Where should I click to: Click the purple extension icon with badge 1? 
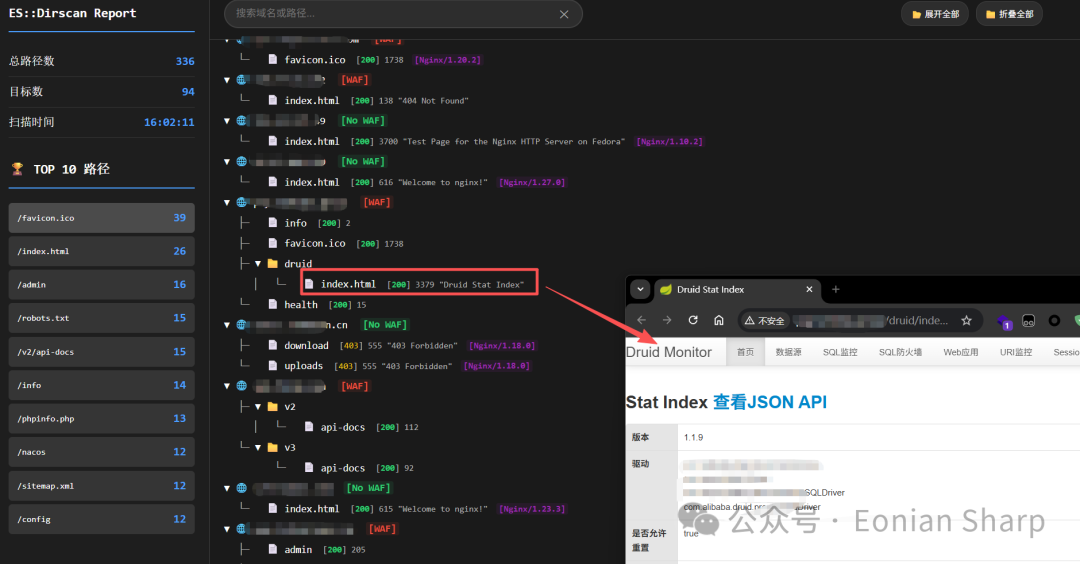point(1005,321)
